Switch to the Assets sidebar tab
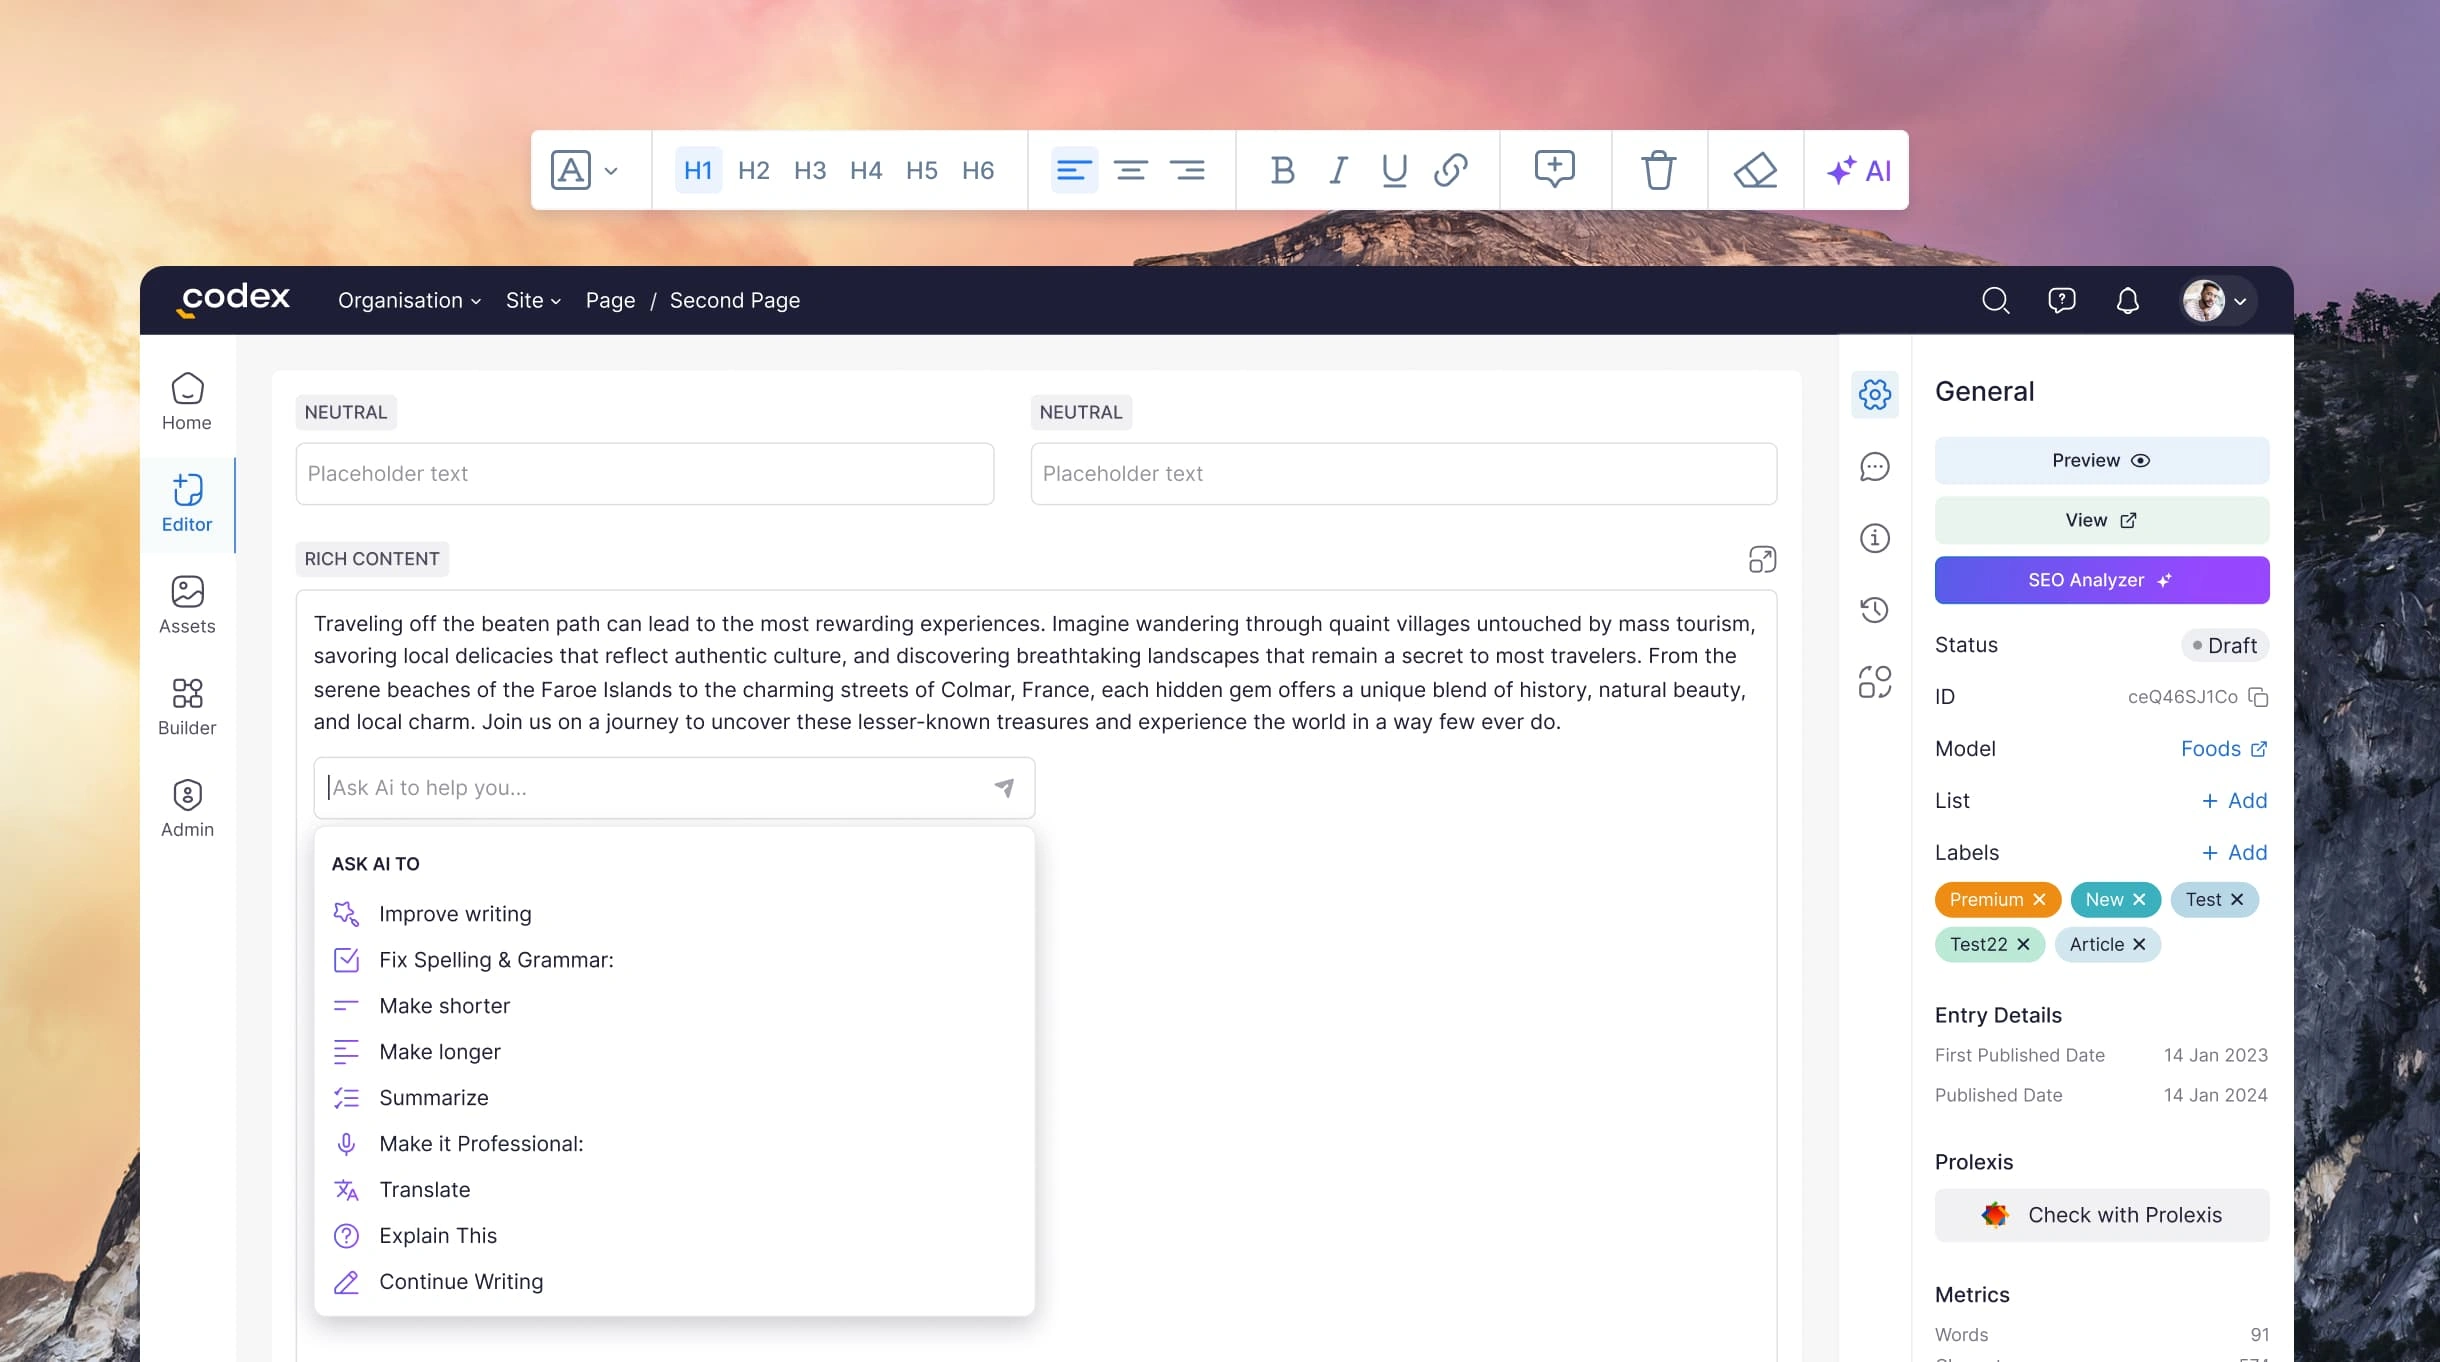This screenshot has width=2440, height=1362. click(187, 604)
